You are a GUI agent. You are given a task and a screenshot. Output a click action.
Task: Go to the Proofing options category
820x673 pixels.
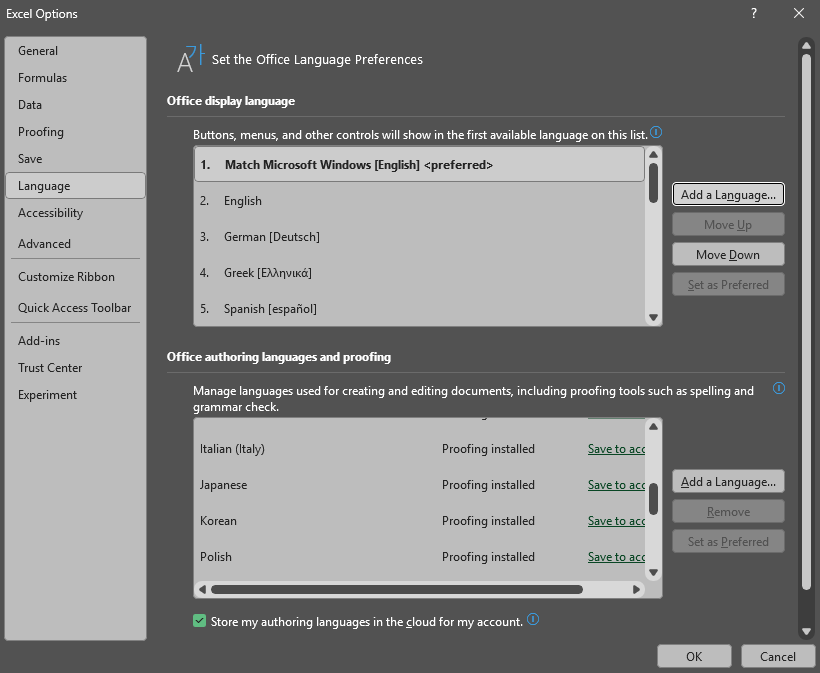tap(75, 132)
